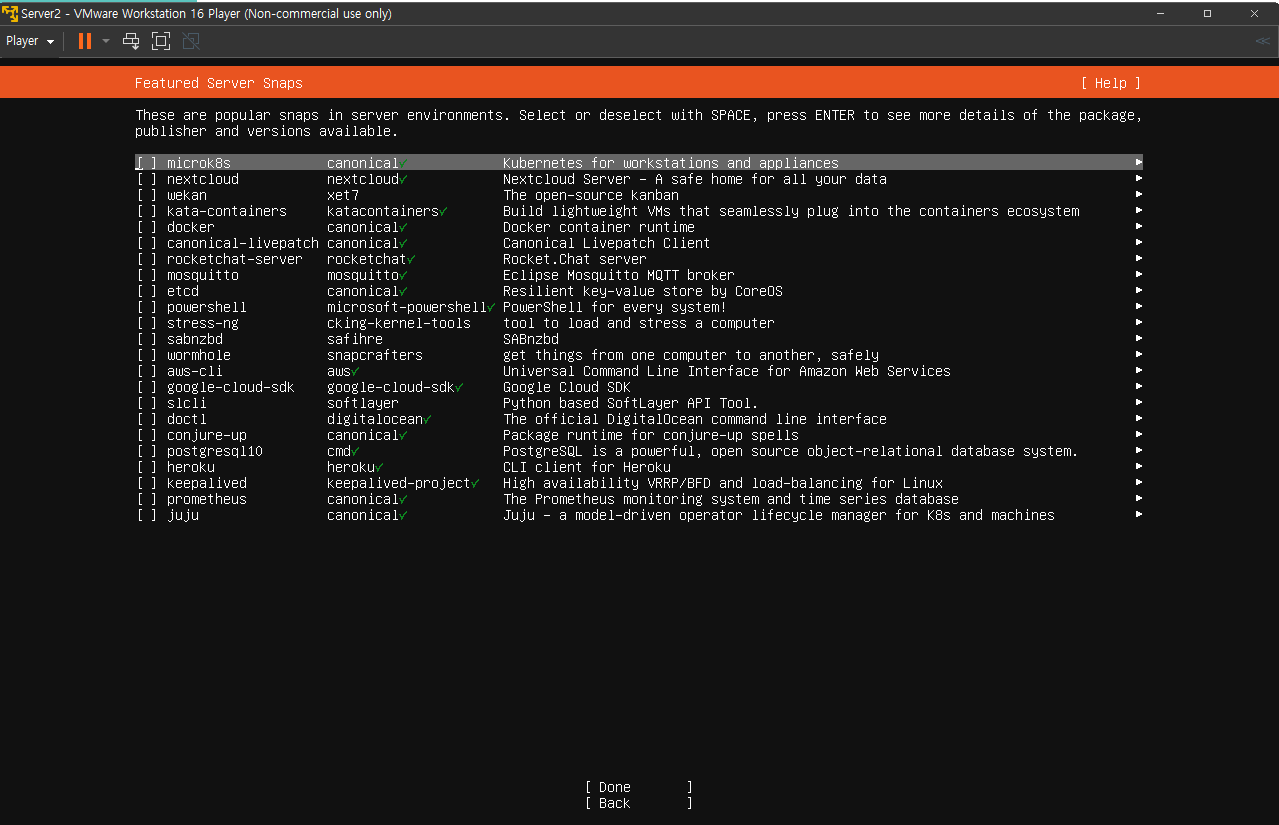Open the power options arrow beside the pause icon
Viewport: 1279px width, 825px height.
click(106, 41)
